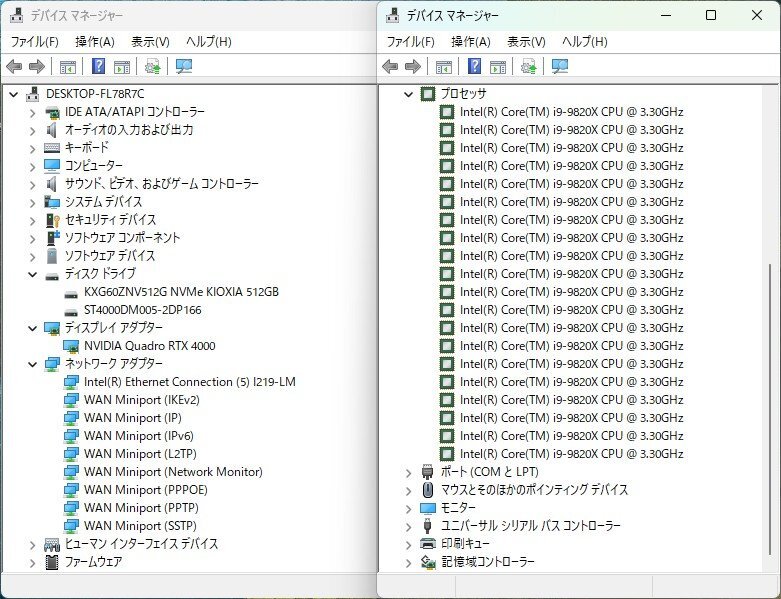Open ファイル(F) menu in right window
Screen dimensions: 781x599
[411, 42]
